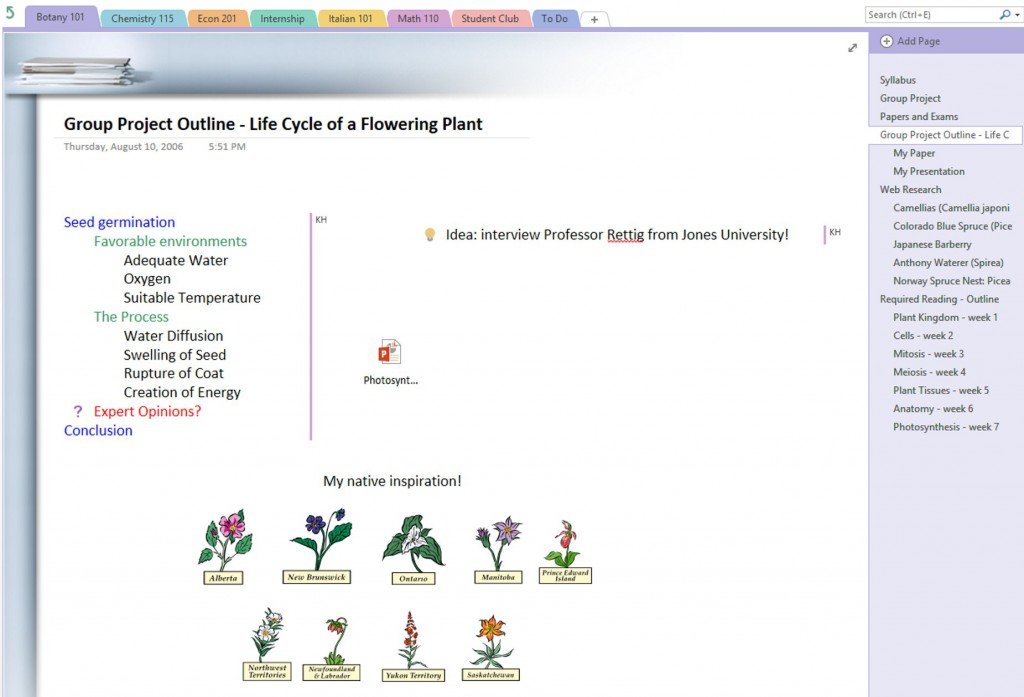Select the My Presentation subpage

coord(928,171)
